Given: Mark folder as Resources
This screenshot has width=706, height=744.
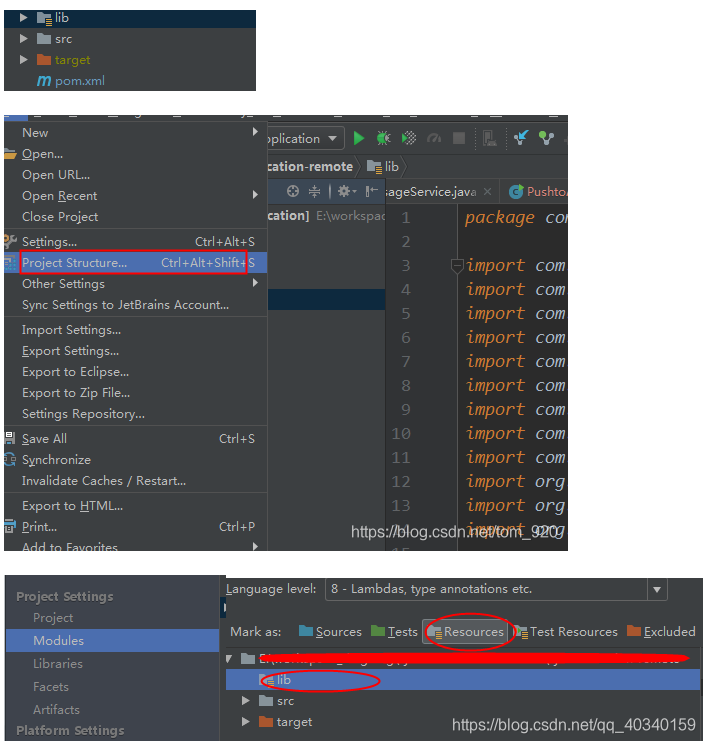Looking at the screenshot, I should (x=465, y=632).
